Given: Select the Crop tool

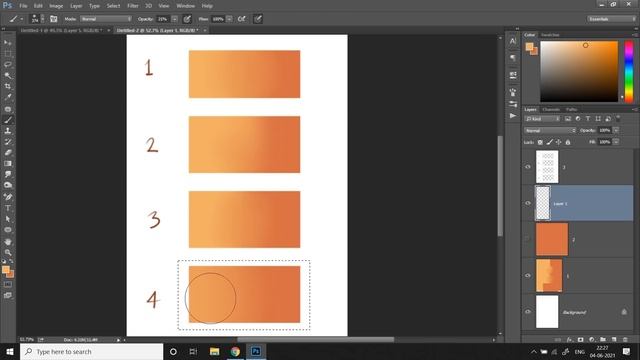Looking at the screenshot, I should 8,87.
